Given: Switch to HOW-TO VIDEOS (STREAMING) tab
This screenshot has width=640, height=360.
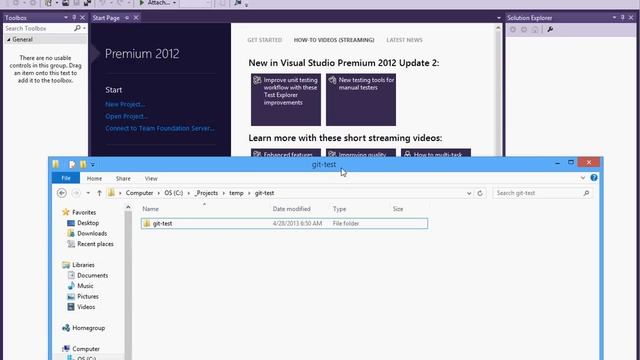Looking at the screenshot, I should [334, 40].
